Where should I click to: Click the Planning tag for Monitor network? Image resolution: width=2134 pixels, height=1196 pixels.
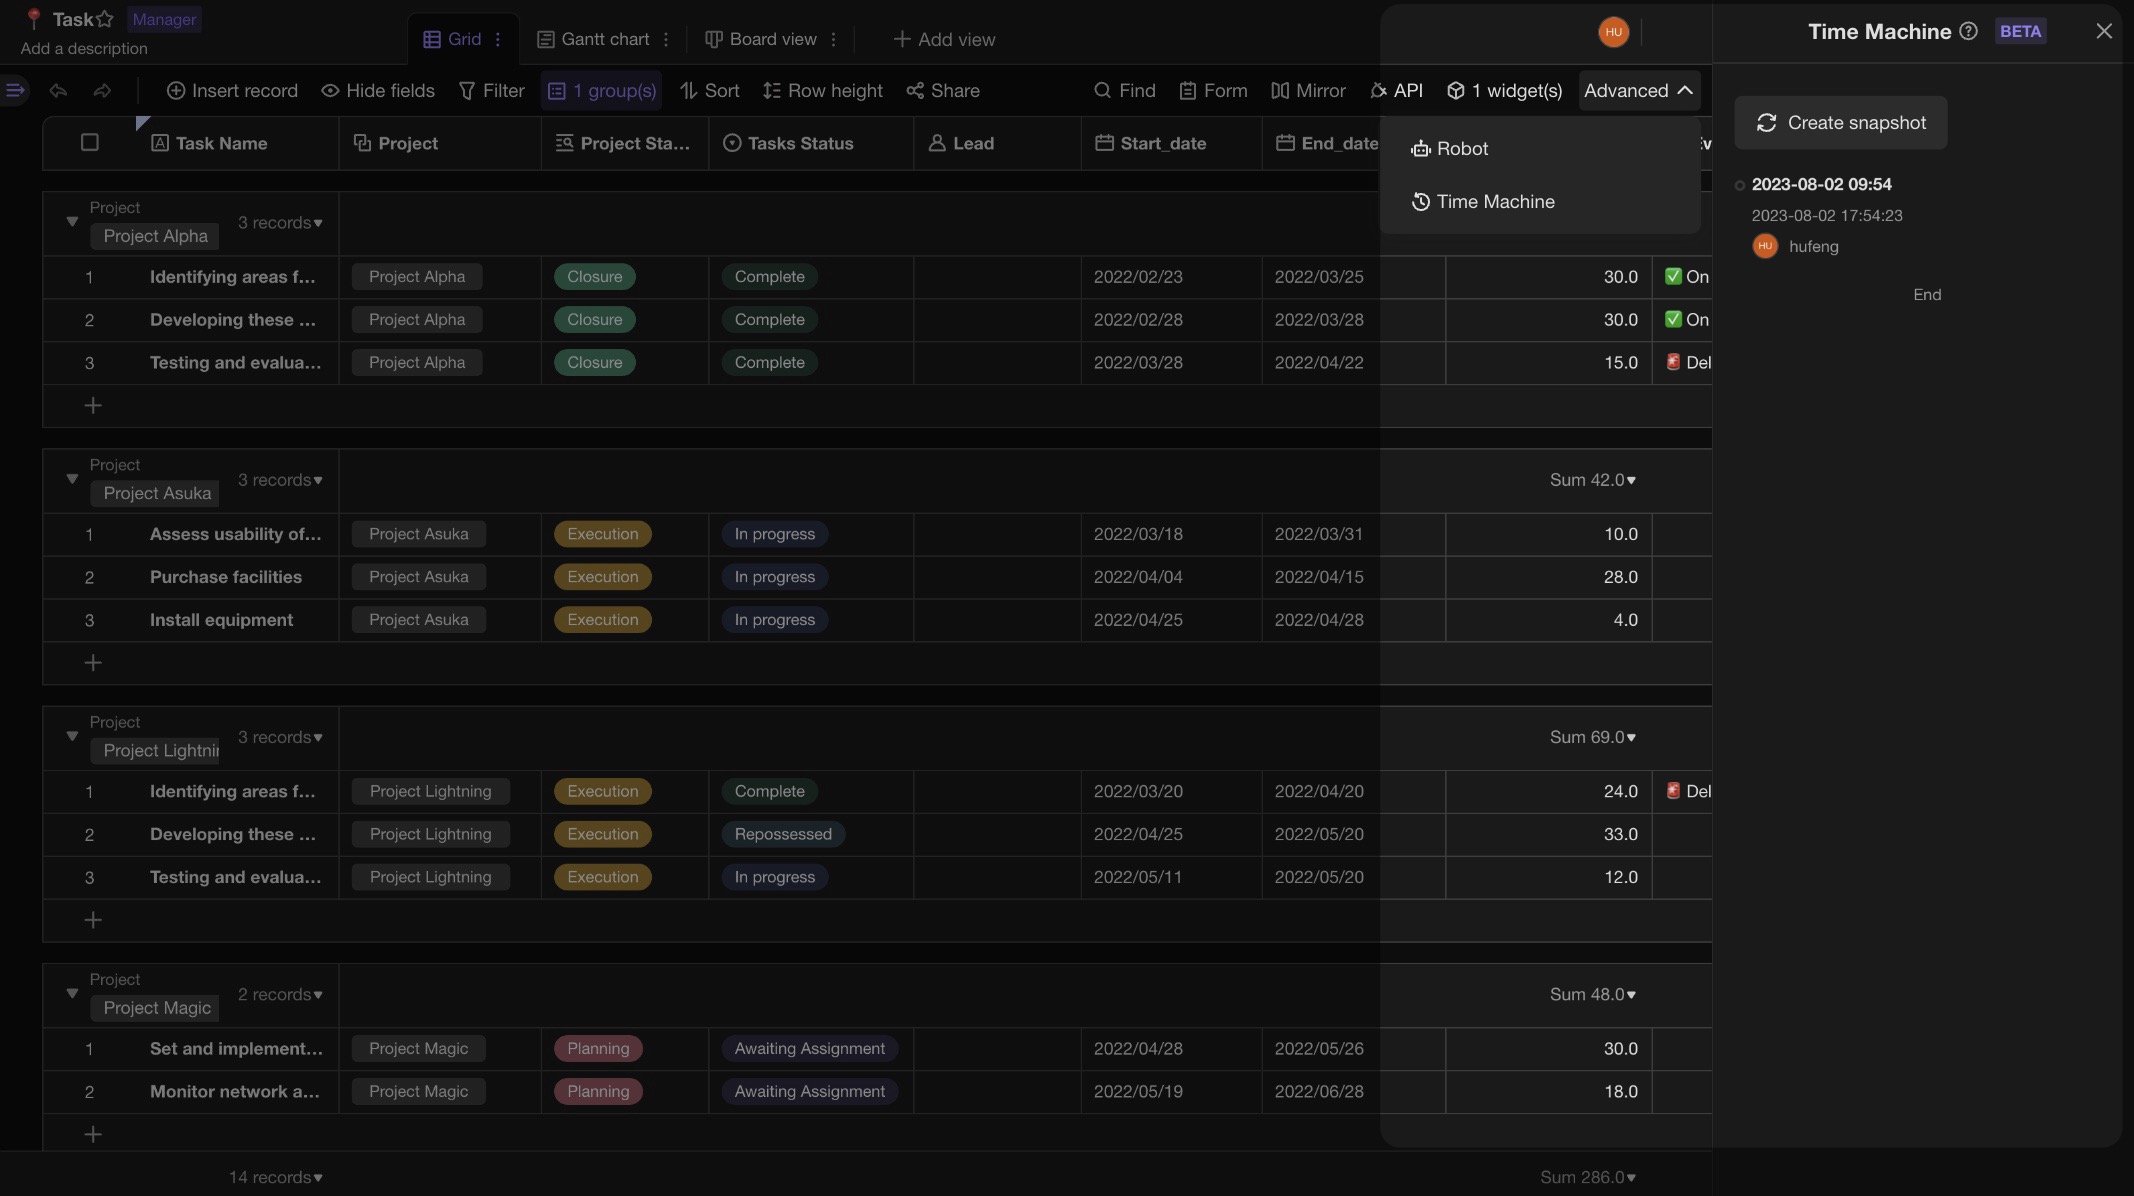[x=598, y=1092]
